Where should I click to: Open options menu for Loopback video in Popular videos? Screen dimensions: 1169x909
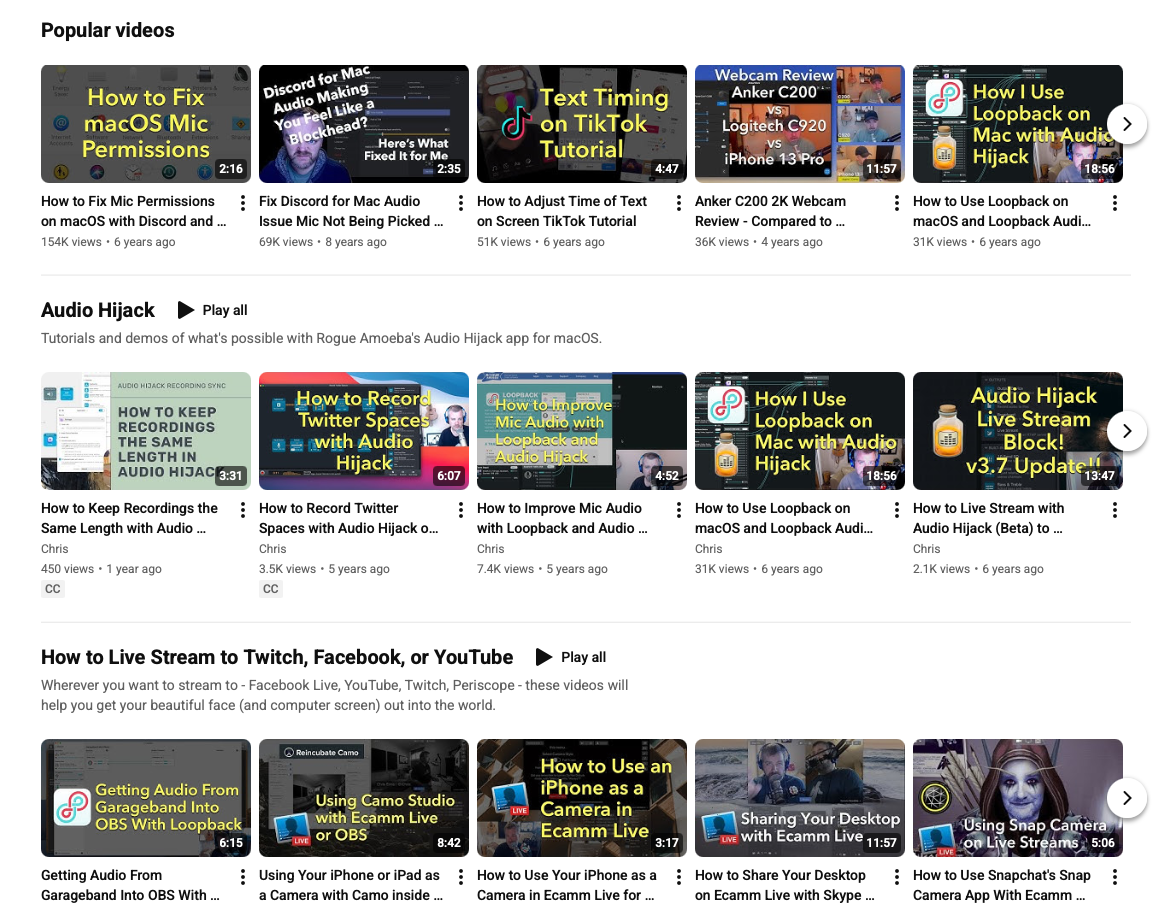tap(1115, 203)
